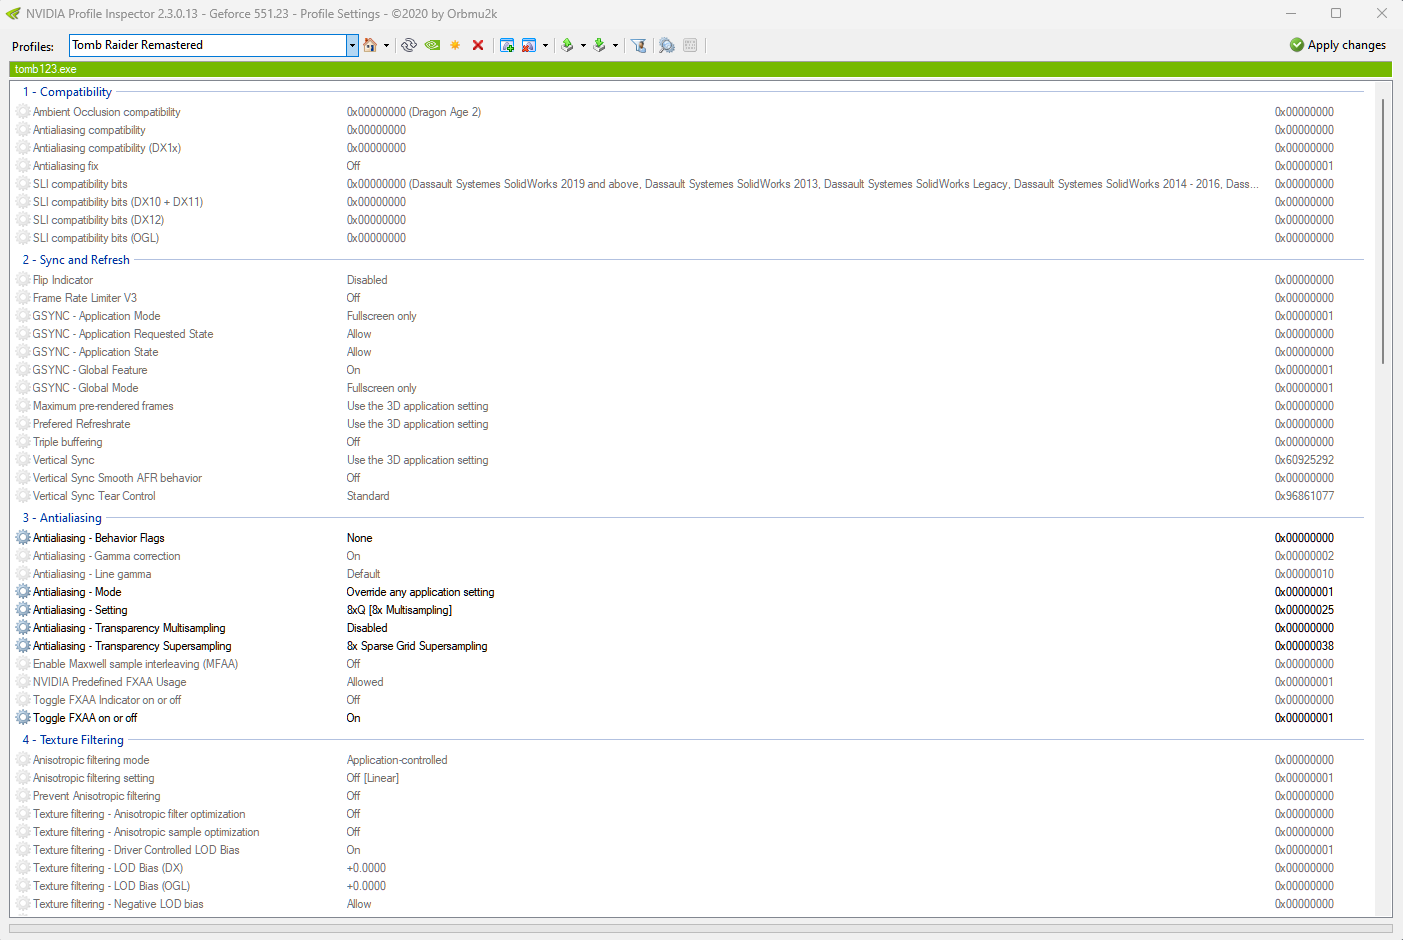
Task: Toggle the show customized settings filter icon
Action: (x=638, y=45)
